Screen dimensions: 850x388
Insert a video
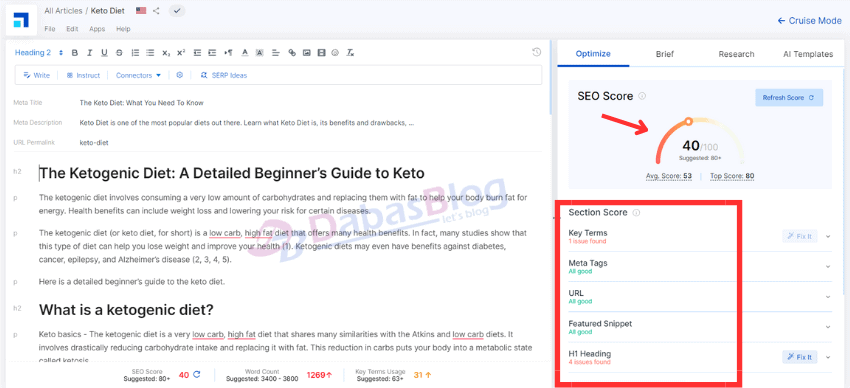tap(321, 53)
